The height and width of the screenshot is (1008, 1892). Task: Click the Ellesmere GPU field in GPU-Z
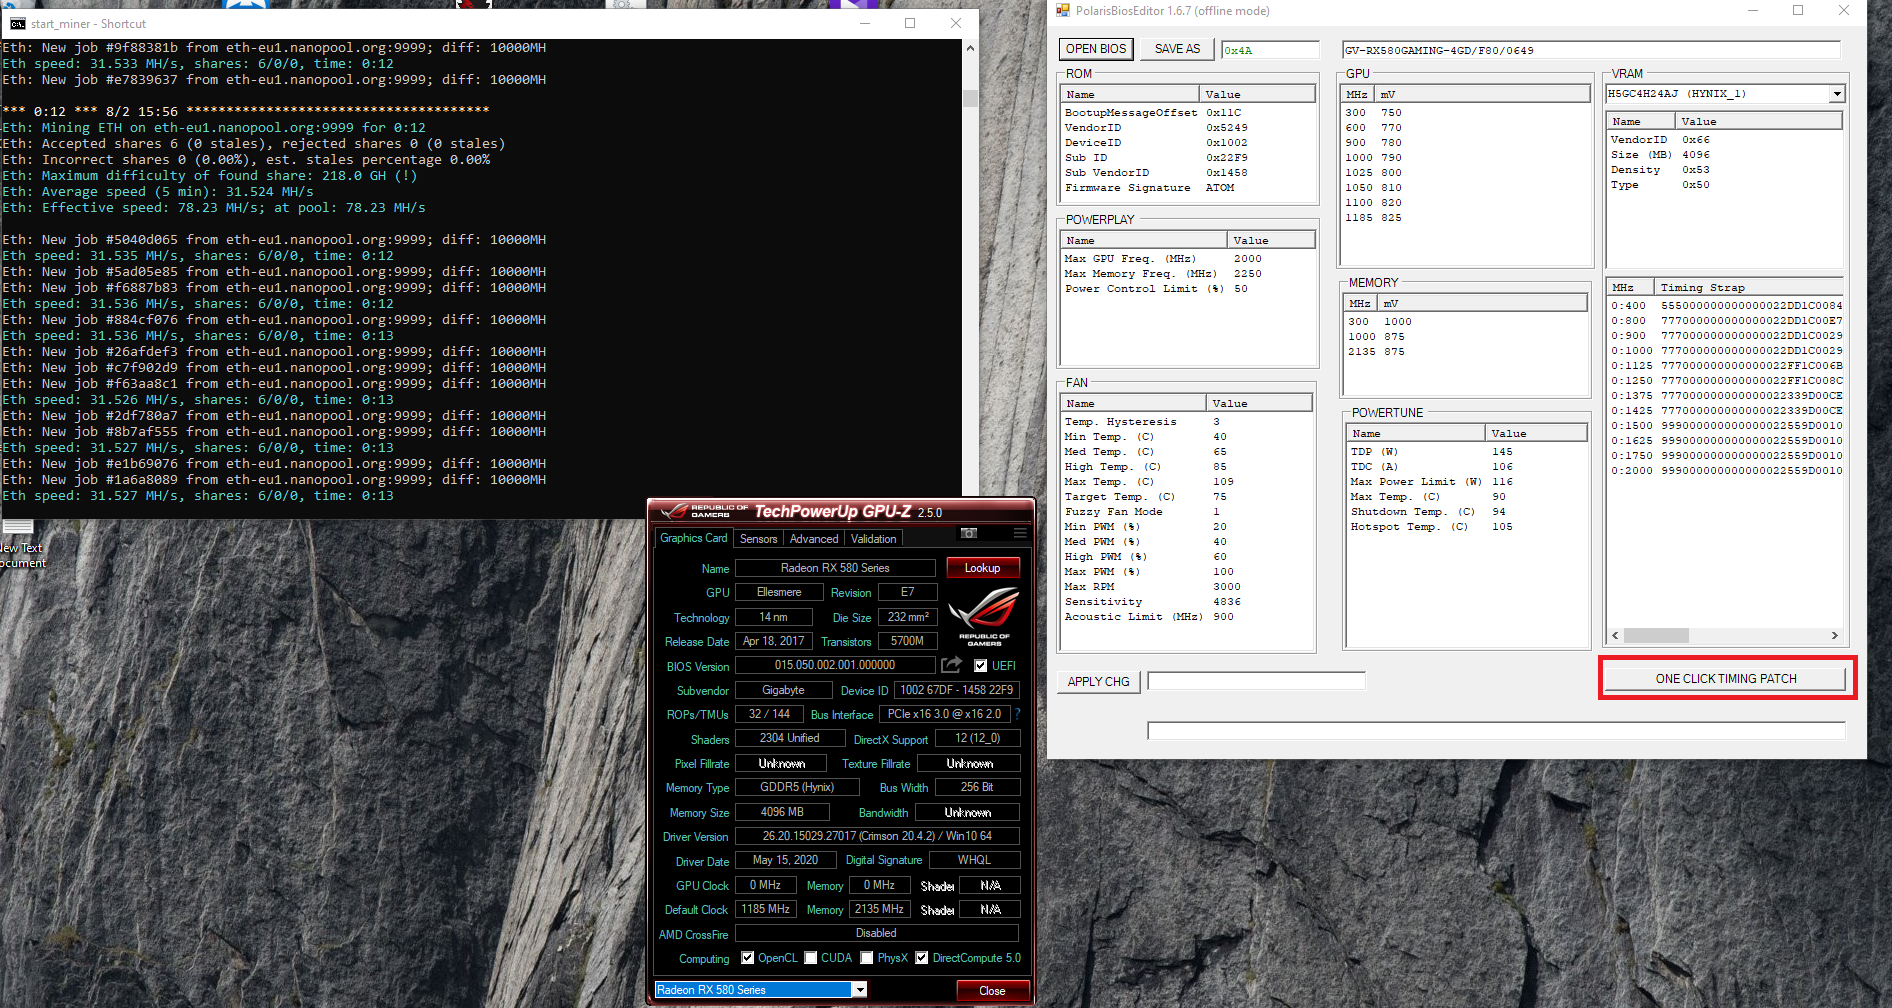[779, 592]
